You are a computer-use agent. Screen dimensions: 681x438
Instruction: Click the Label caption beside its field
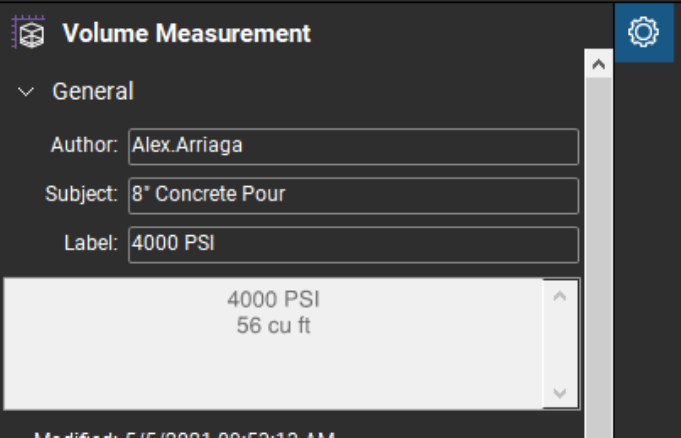pos(97,243)
